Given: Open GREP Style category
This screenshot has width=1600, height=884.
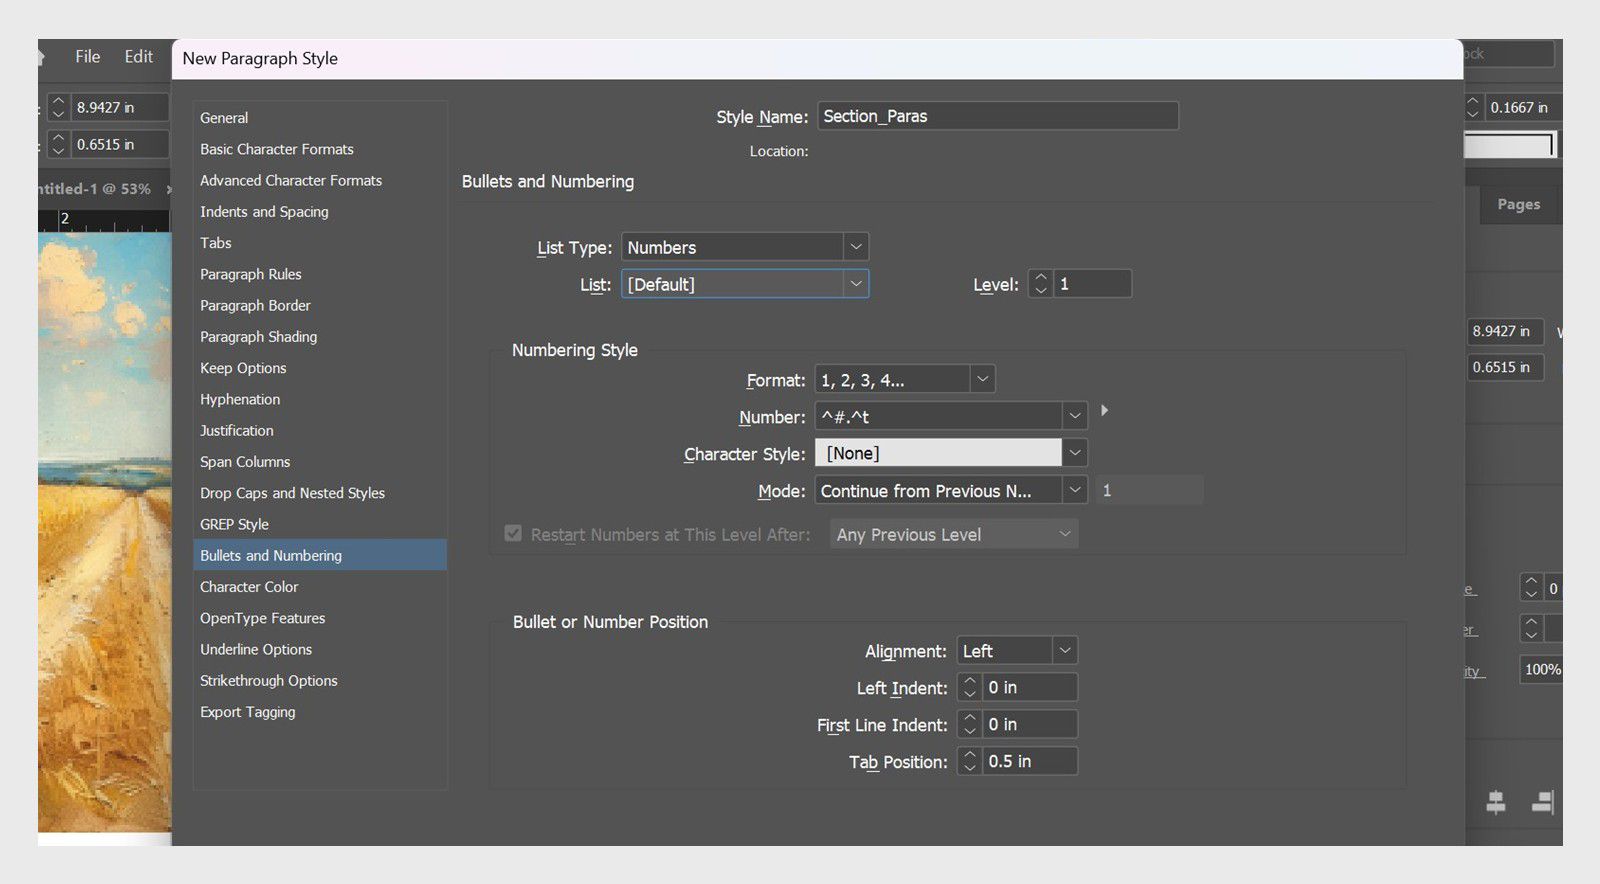Looking at the screenshot, I should click(319, 524).
